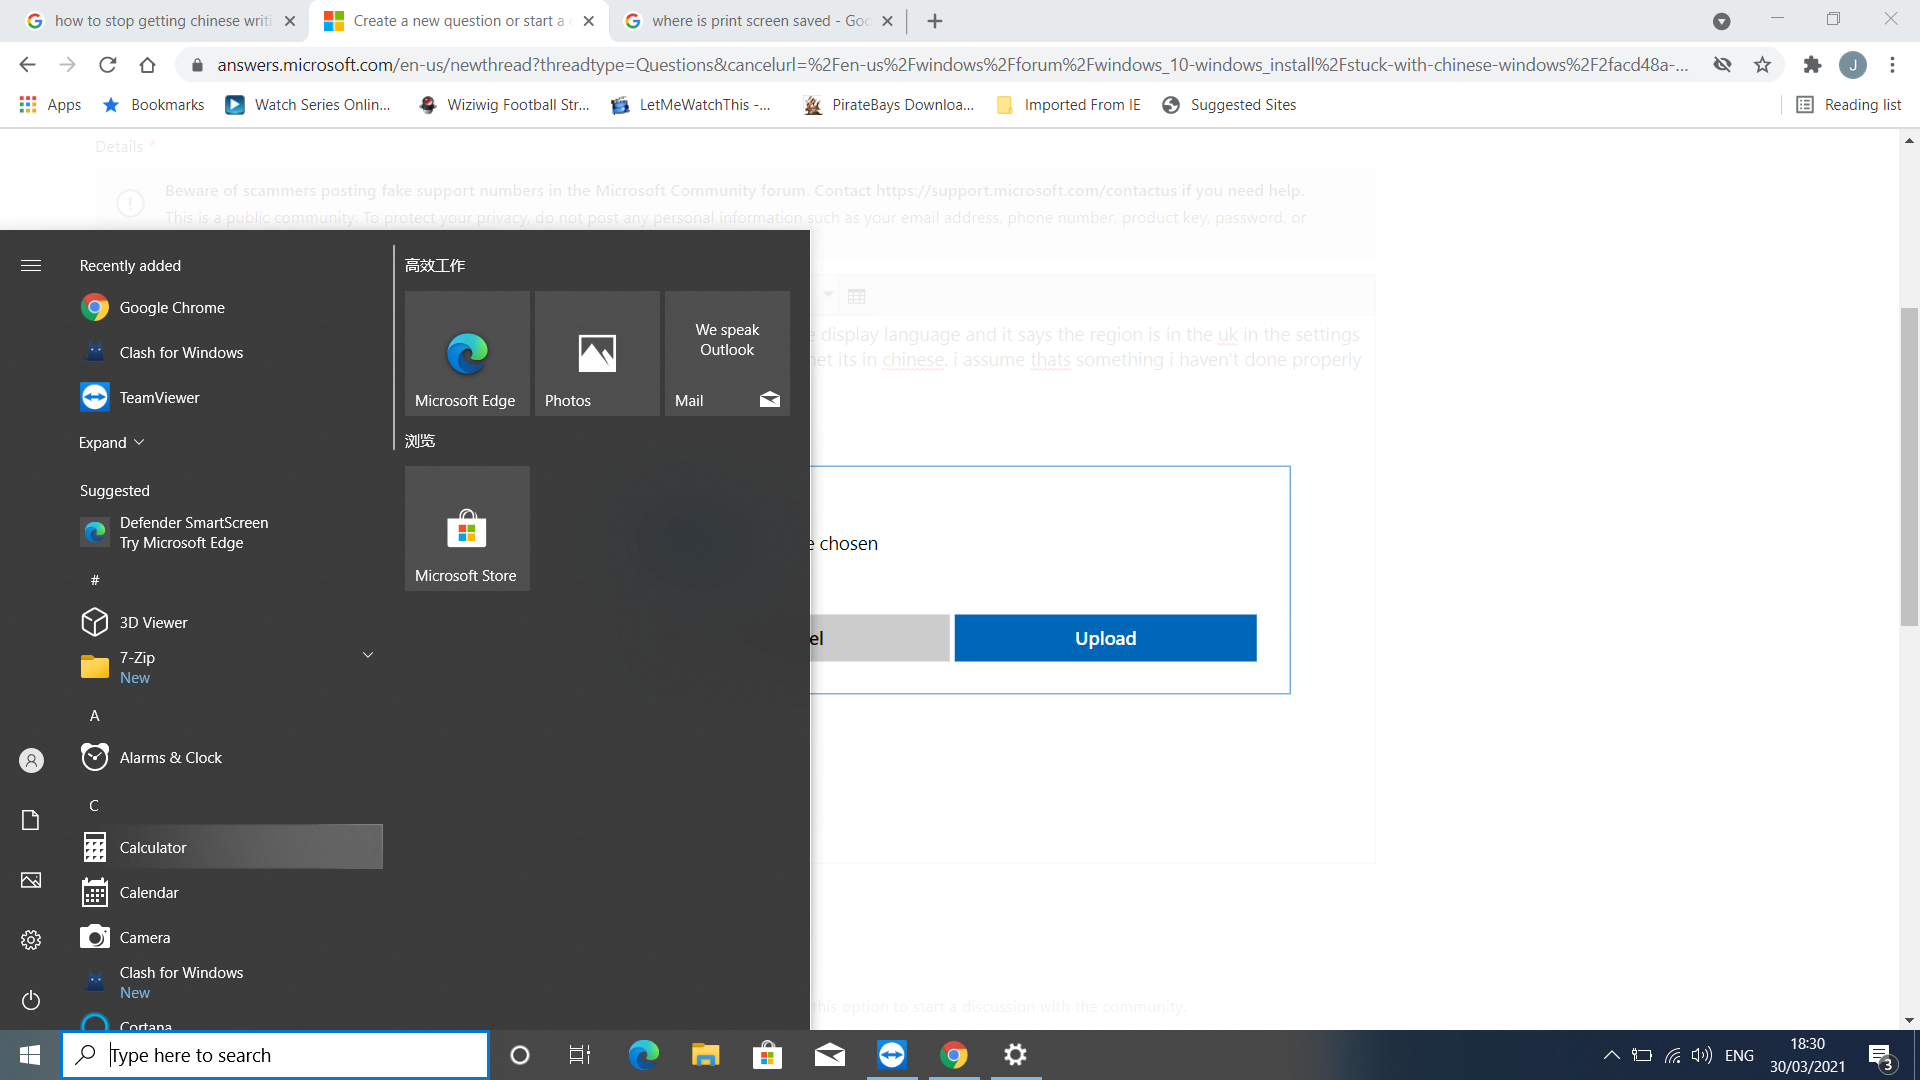
Task: Open the Photos tile
Action: [597, 353]
